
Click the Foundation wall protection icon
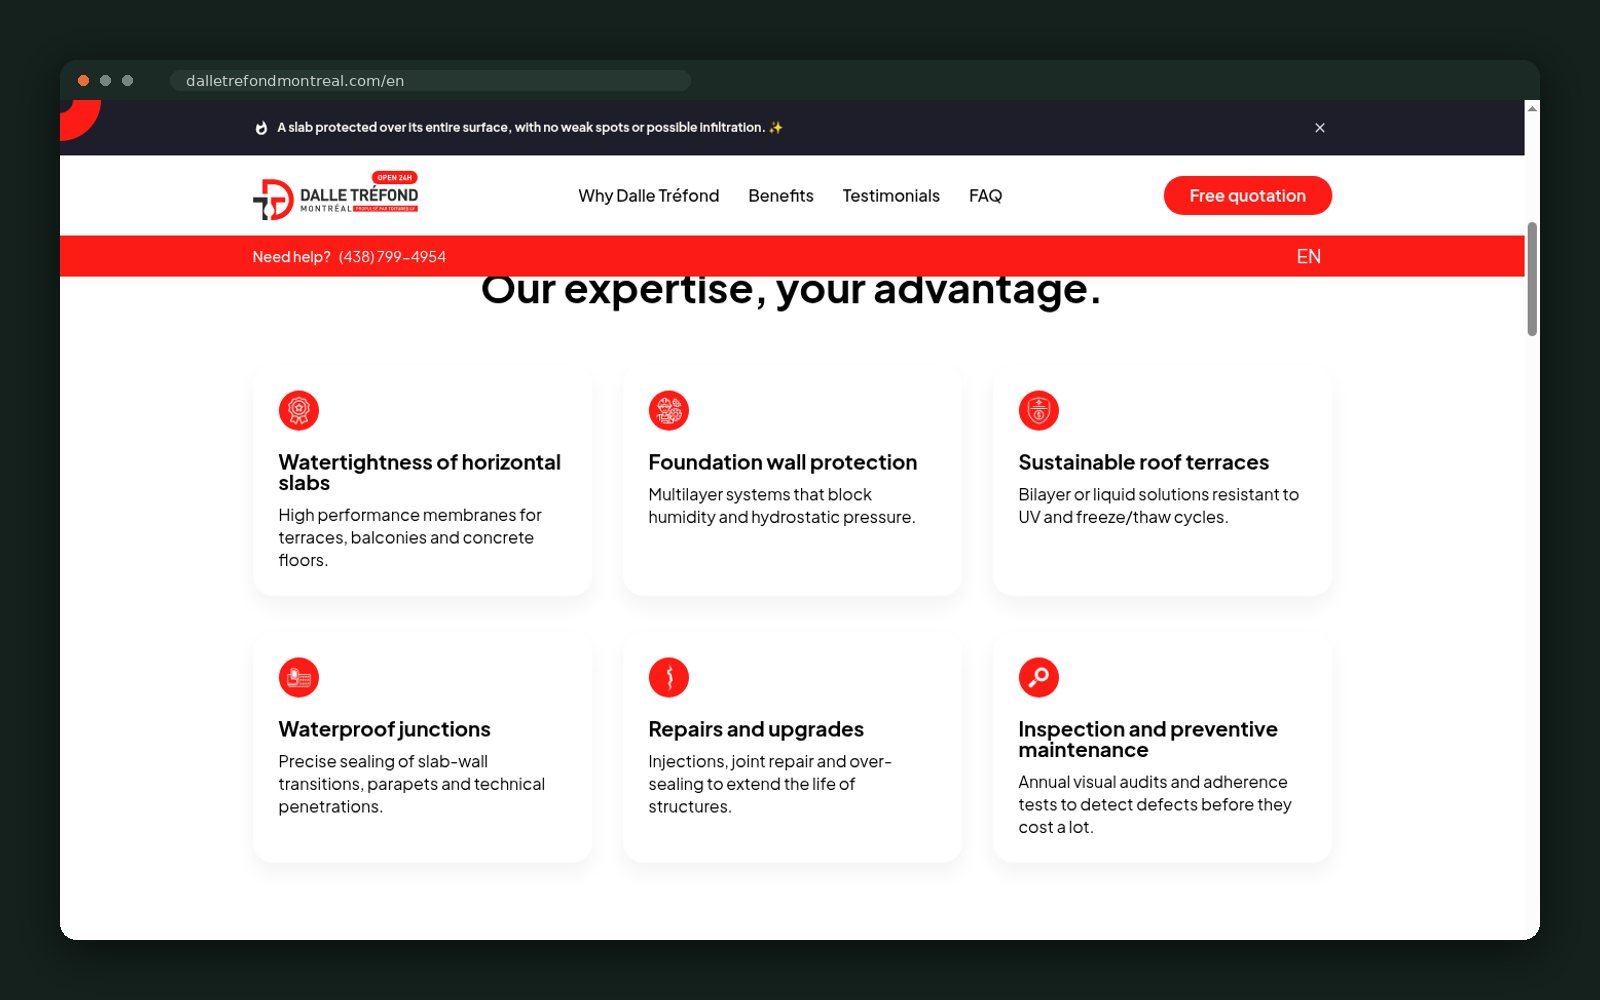pyautogui.click(x=669, y=410)
